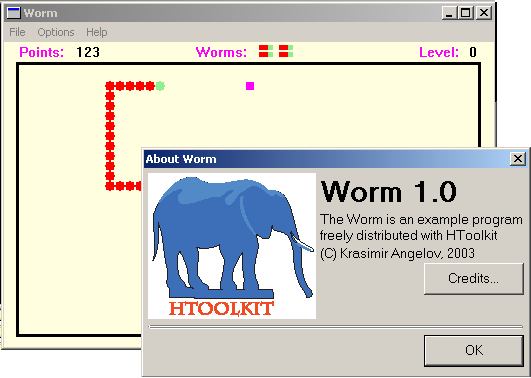Minimize the Worm game window

(449, 13)
